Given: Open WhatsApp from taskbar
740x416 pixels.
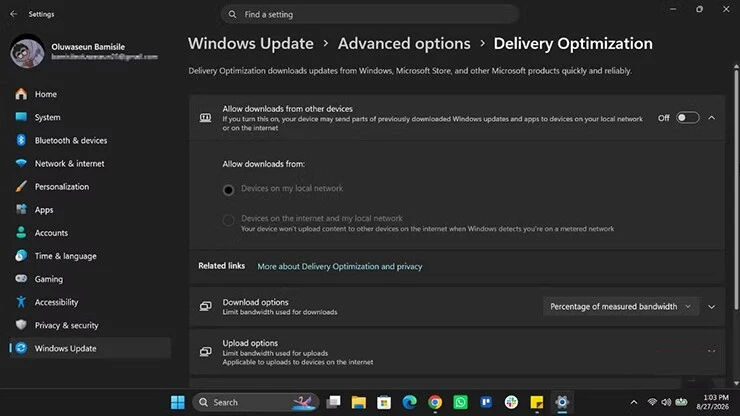Looking at the screenshot, I should point(460,402).
